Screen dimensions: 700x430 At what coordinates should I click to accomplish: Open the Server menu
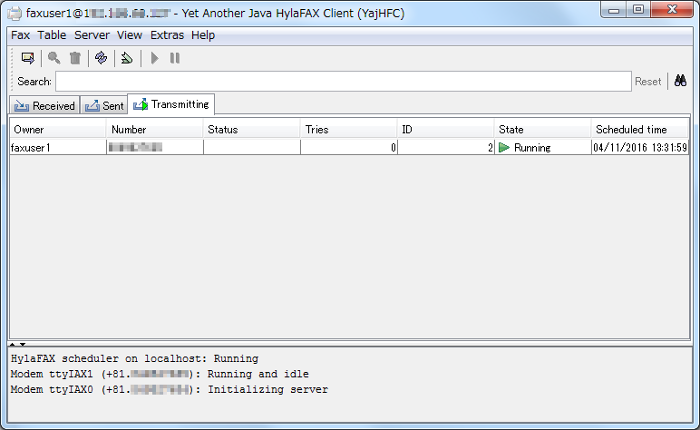(92, 35)
